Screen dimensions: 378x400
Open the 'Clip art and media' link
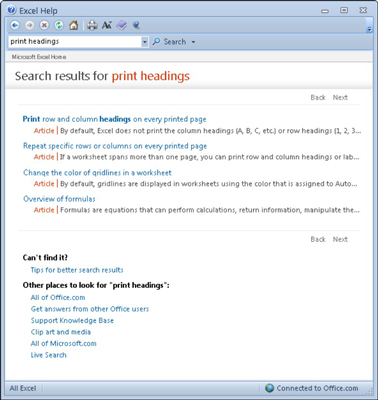click(x=61, y=332)
